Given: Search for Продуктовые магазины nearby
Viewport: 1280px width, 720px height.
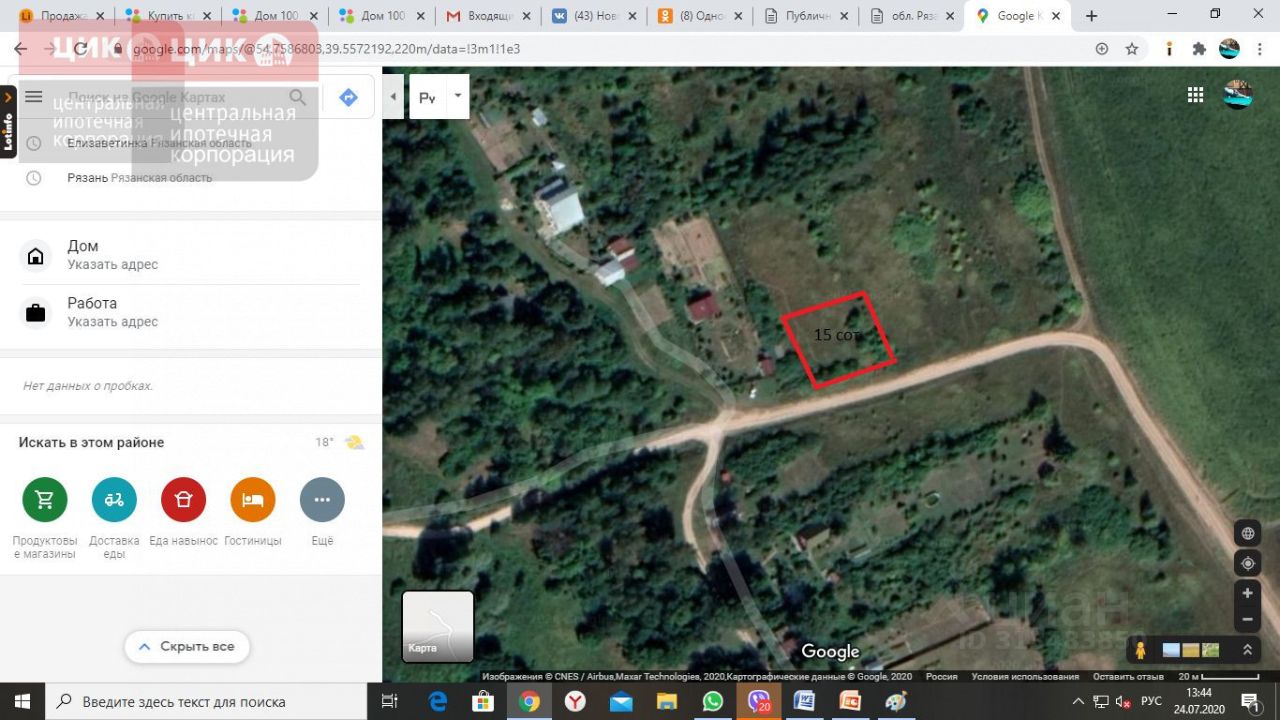Looking at the screenshot, I should coord(45,518).
